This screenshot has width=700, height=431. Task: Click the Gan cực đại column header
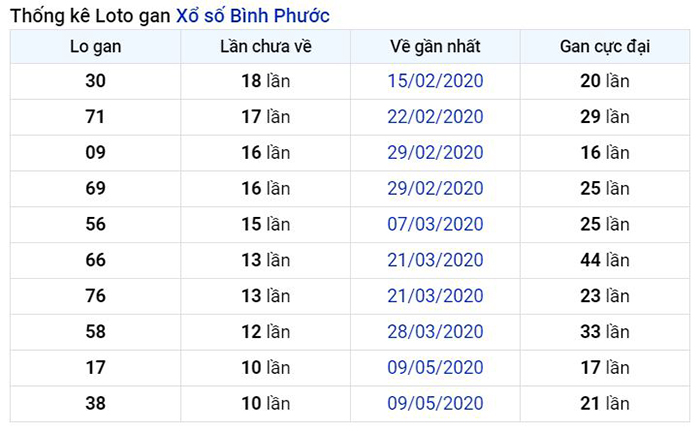(x=605, y=47)
